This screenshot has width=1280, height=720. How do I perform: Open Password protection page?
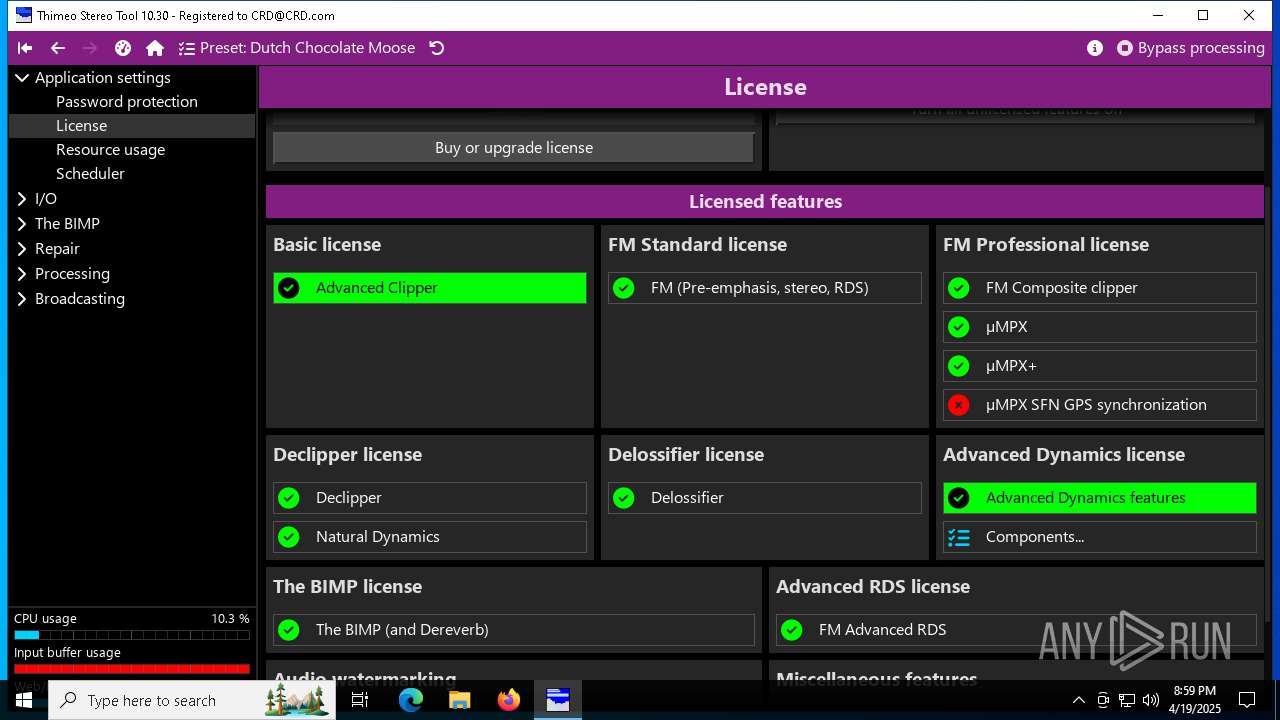click(127, 102)
